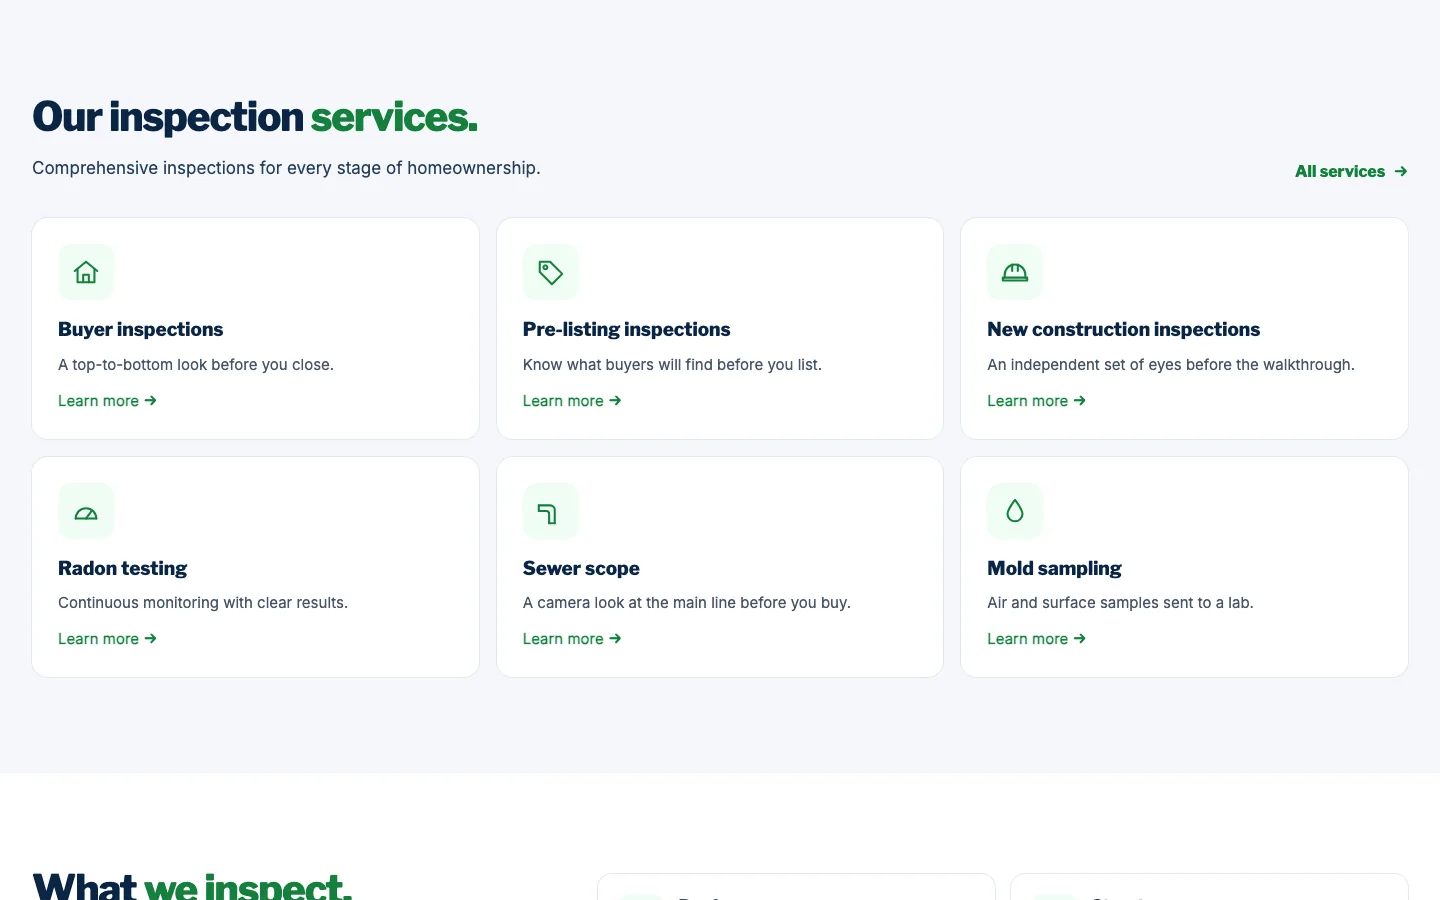Select the Radon testing heading
The width and height of the screenshot is (1440, 900).
[x=123, y=568]
